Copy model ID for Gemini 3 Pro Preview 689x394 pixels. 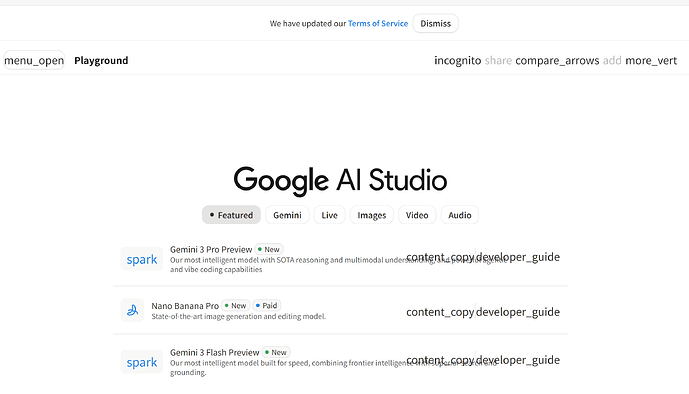click(x=440, y=257)
